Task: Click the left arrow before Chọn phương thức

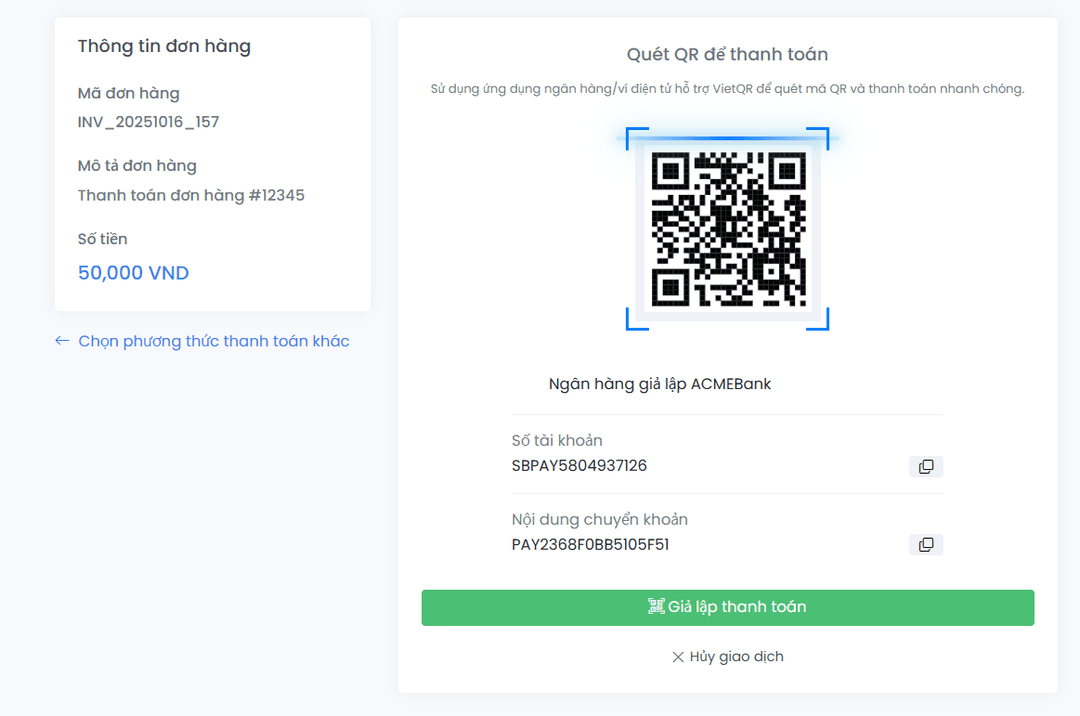Action: (62, 341)
